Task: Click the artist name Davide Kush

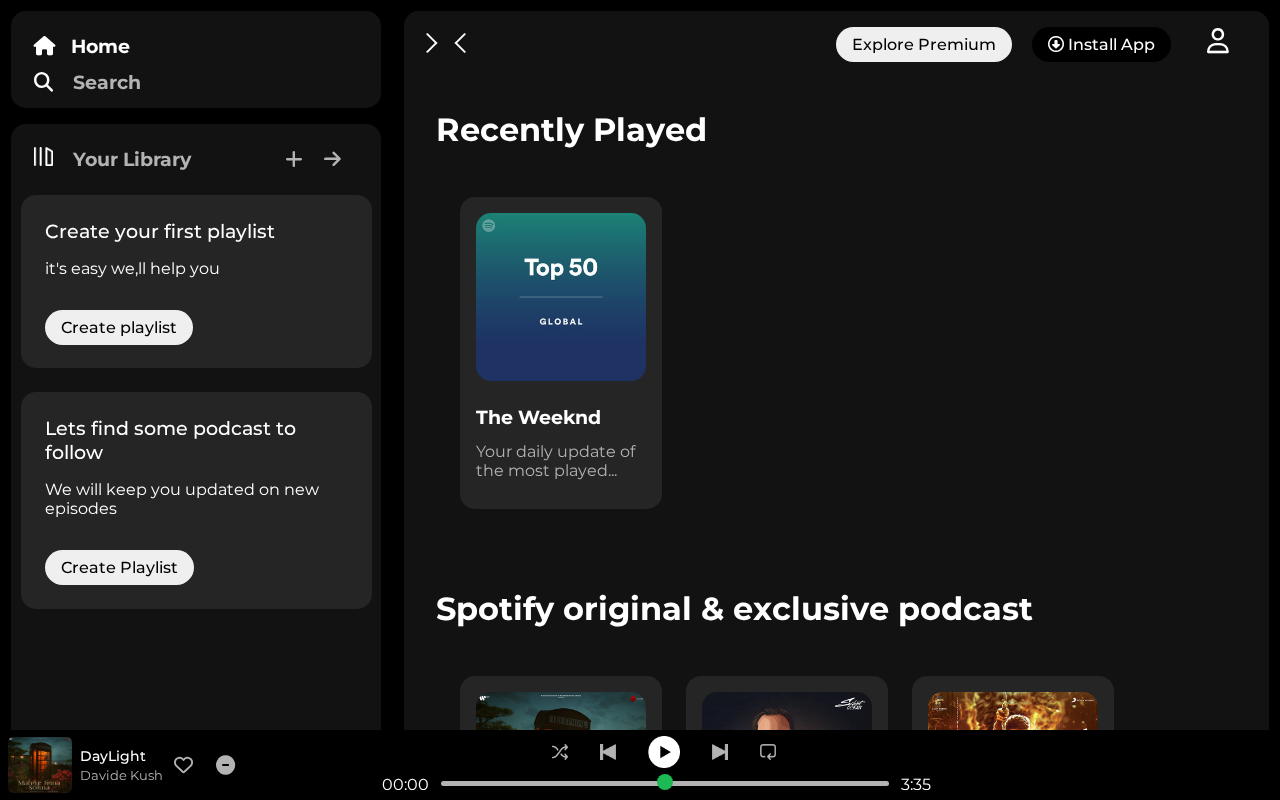Action: (121, 775)
